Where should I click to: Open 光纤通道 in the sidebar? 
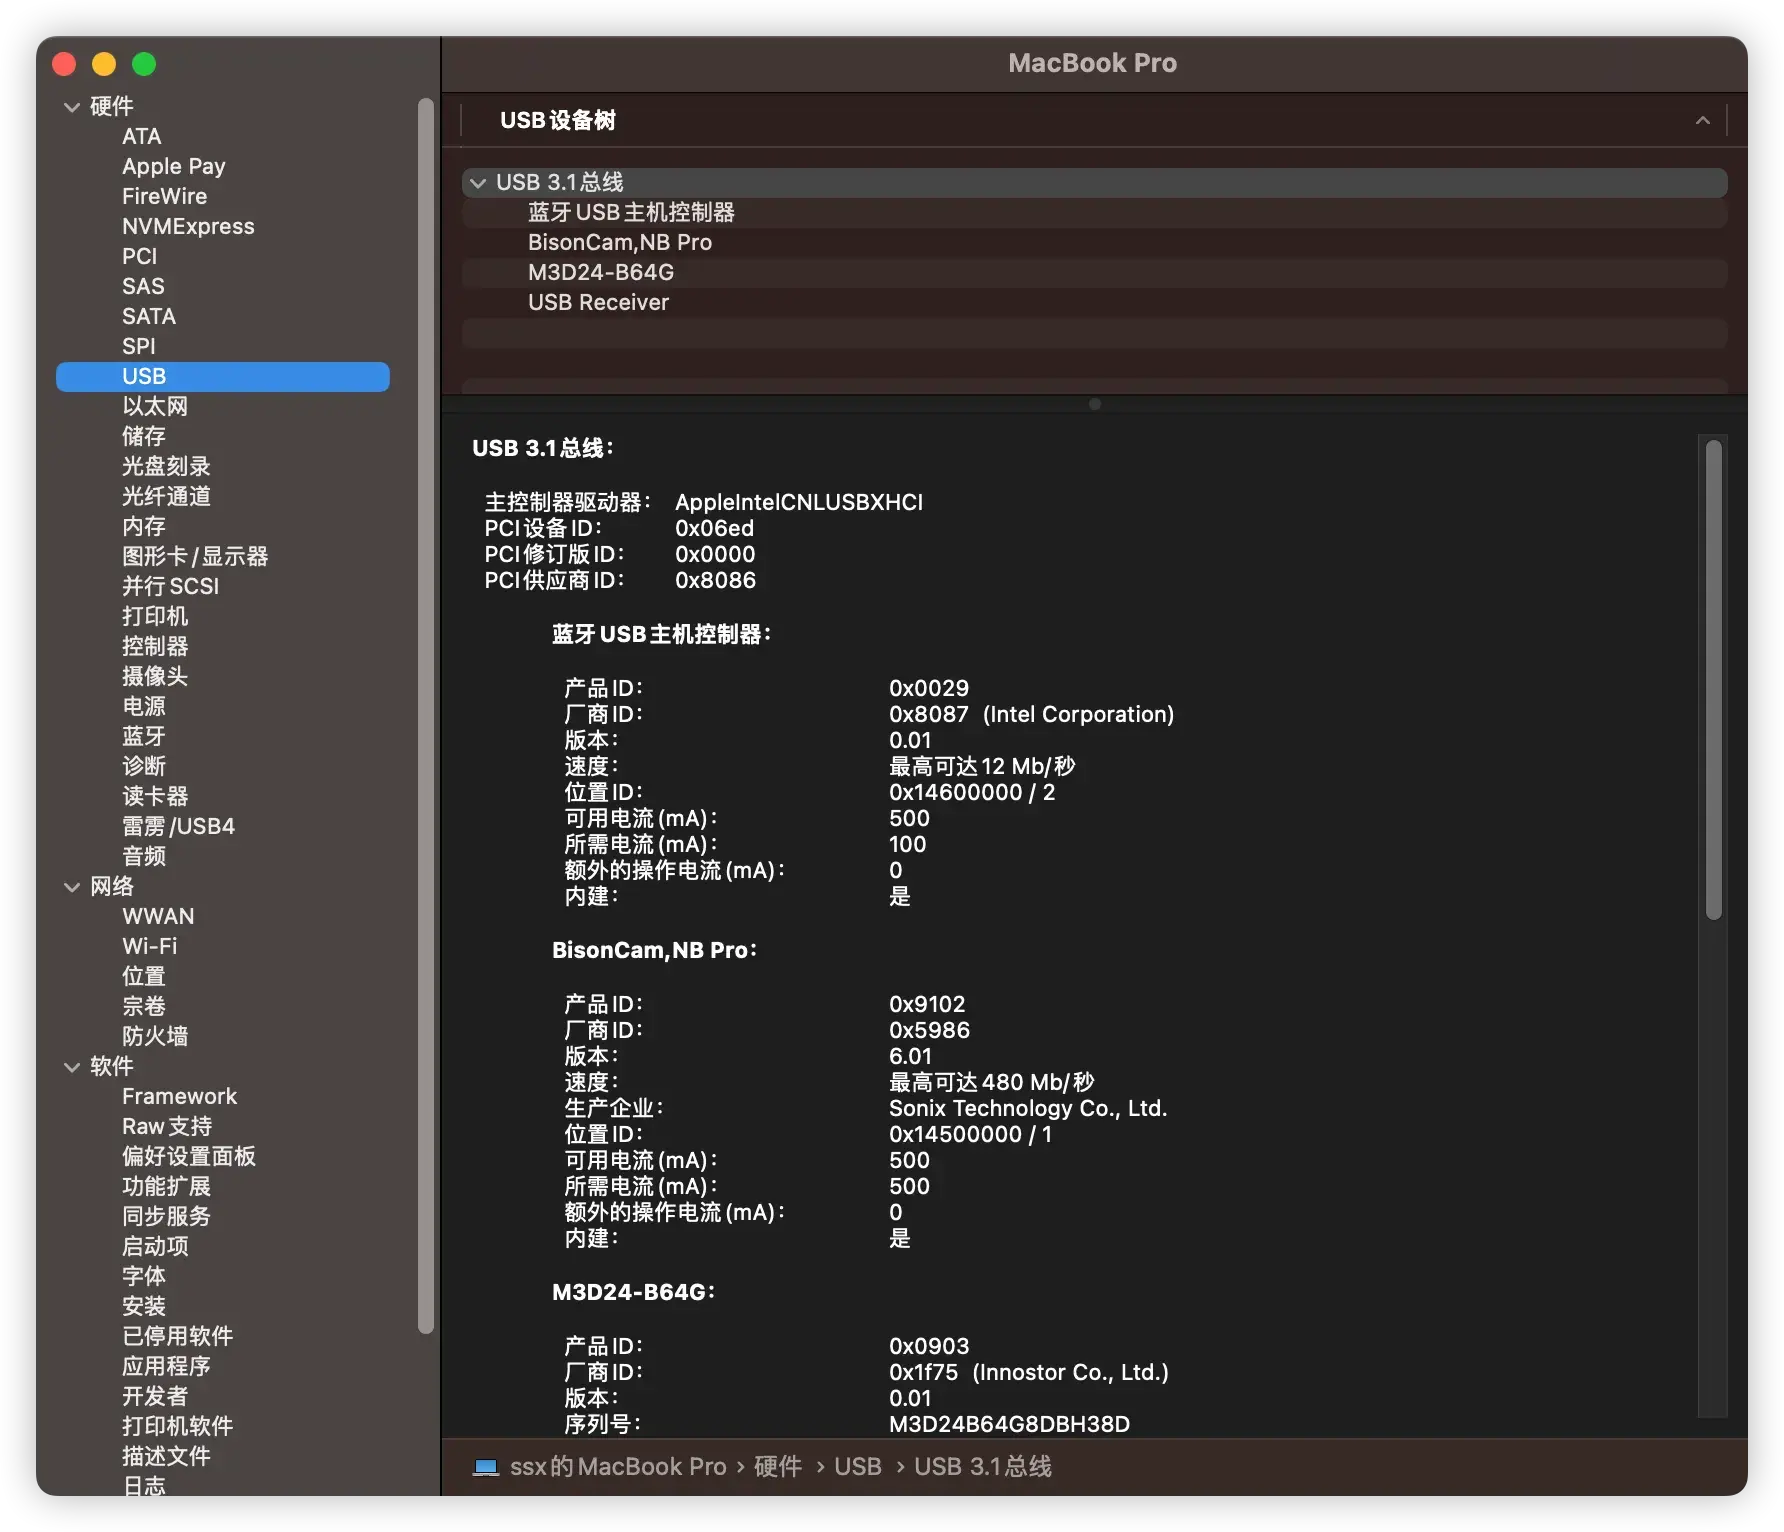point(166,496)
